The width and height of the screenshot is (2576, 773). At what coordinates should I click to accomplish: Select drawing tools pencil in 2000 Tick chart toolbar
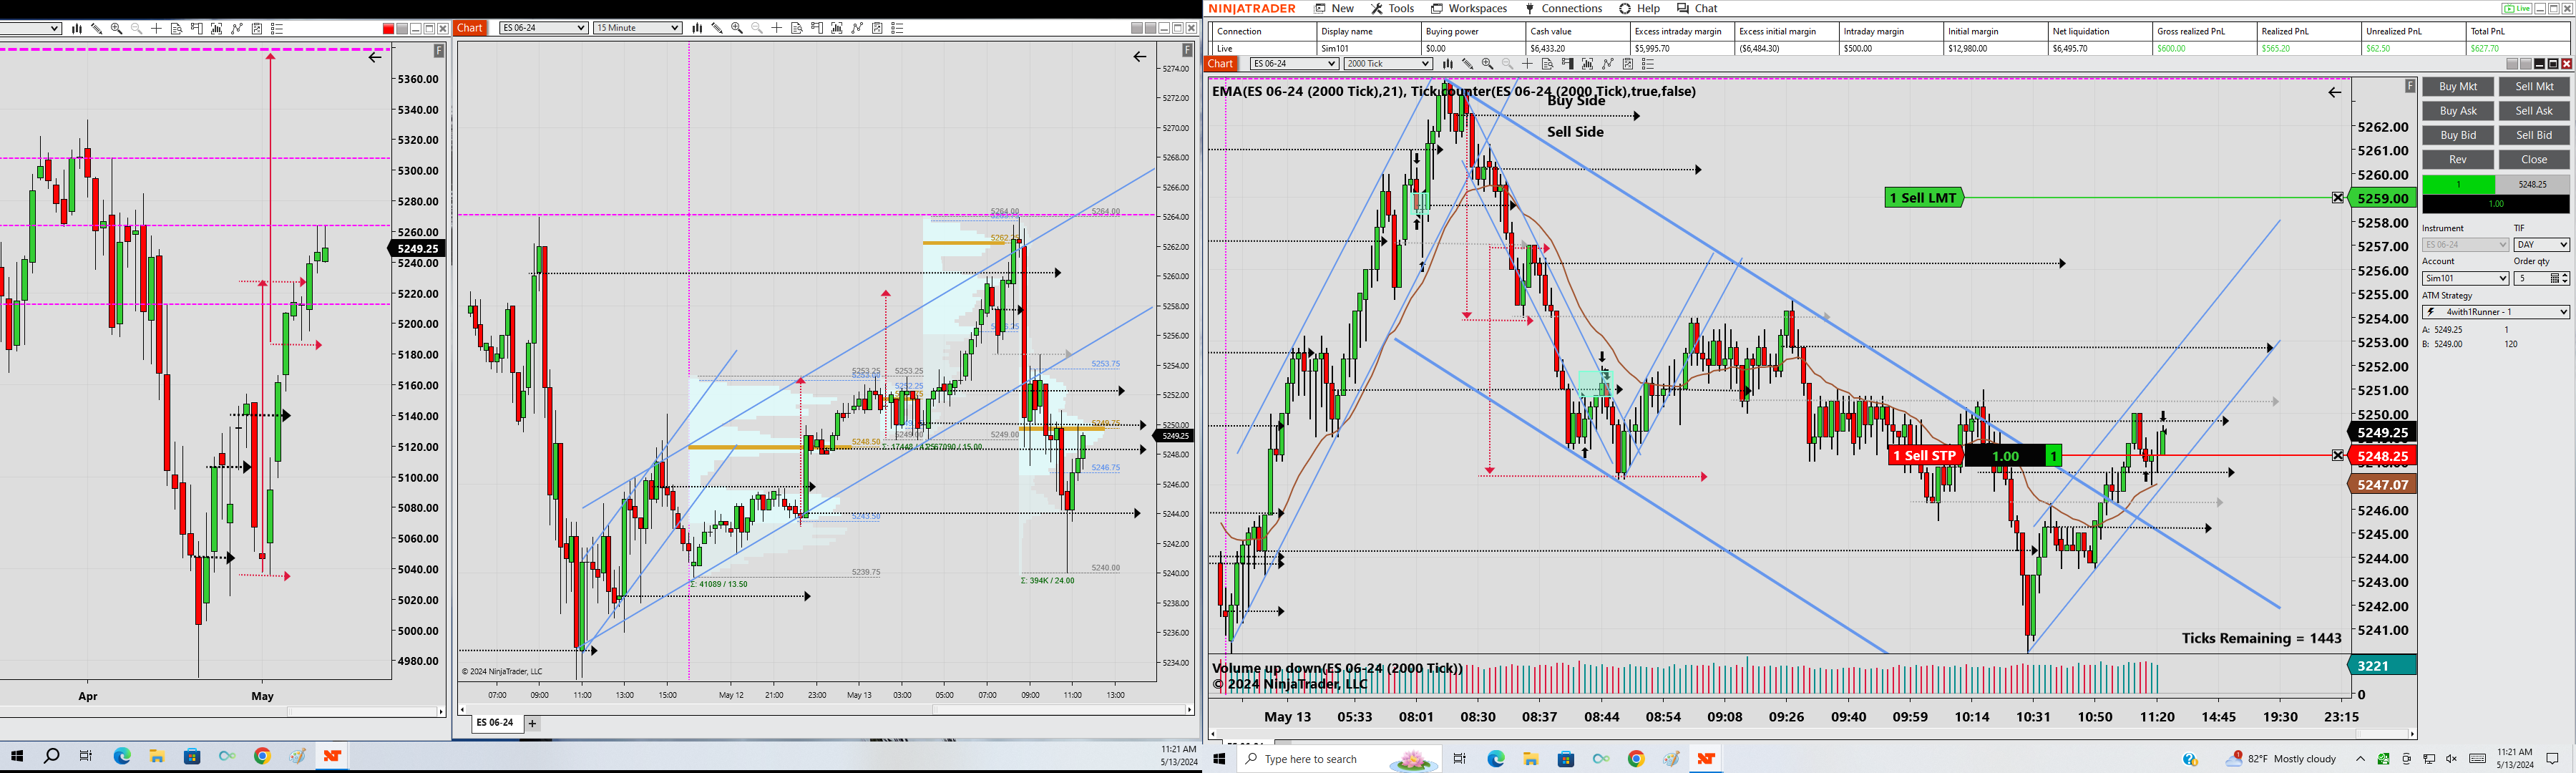1467,64
